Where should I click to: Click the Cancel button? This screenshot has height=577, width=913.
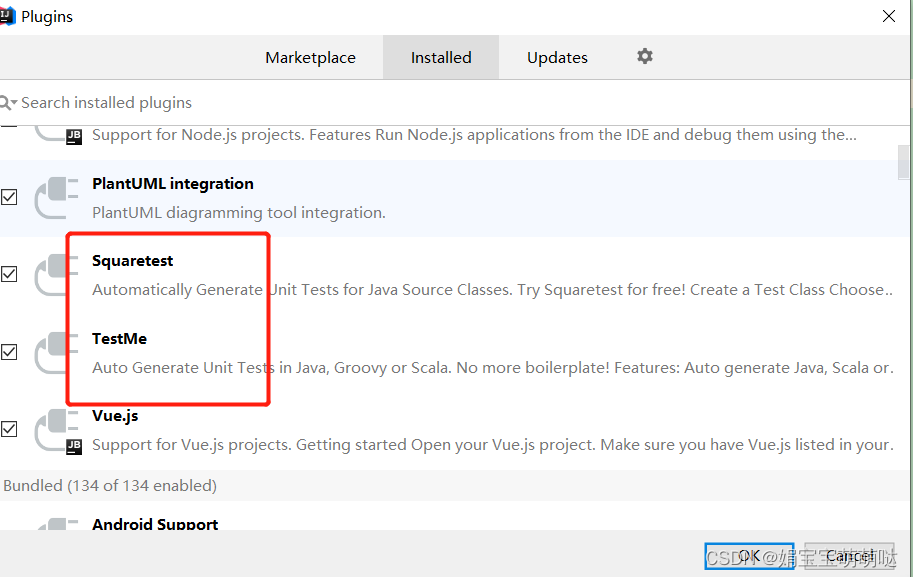point(849,556)
